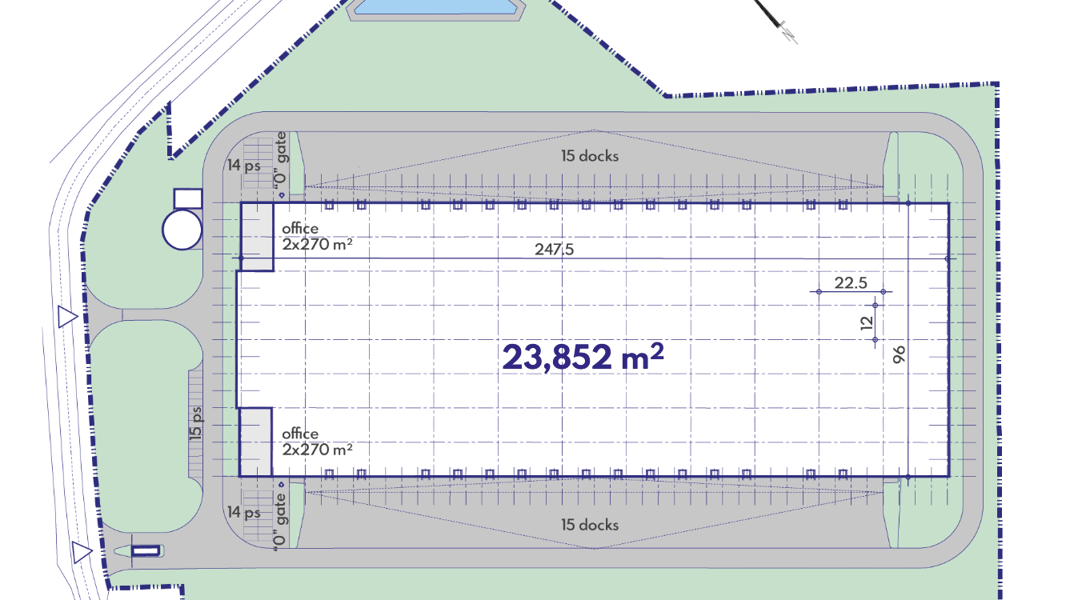Click the lower "0" gate label
Image resolution: width=1074 pixels, height=600 pixels.
279,521
